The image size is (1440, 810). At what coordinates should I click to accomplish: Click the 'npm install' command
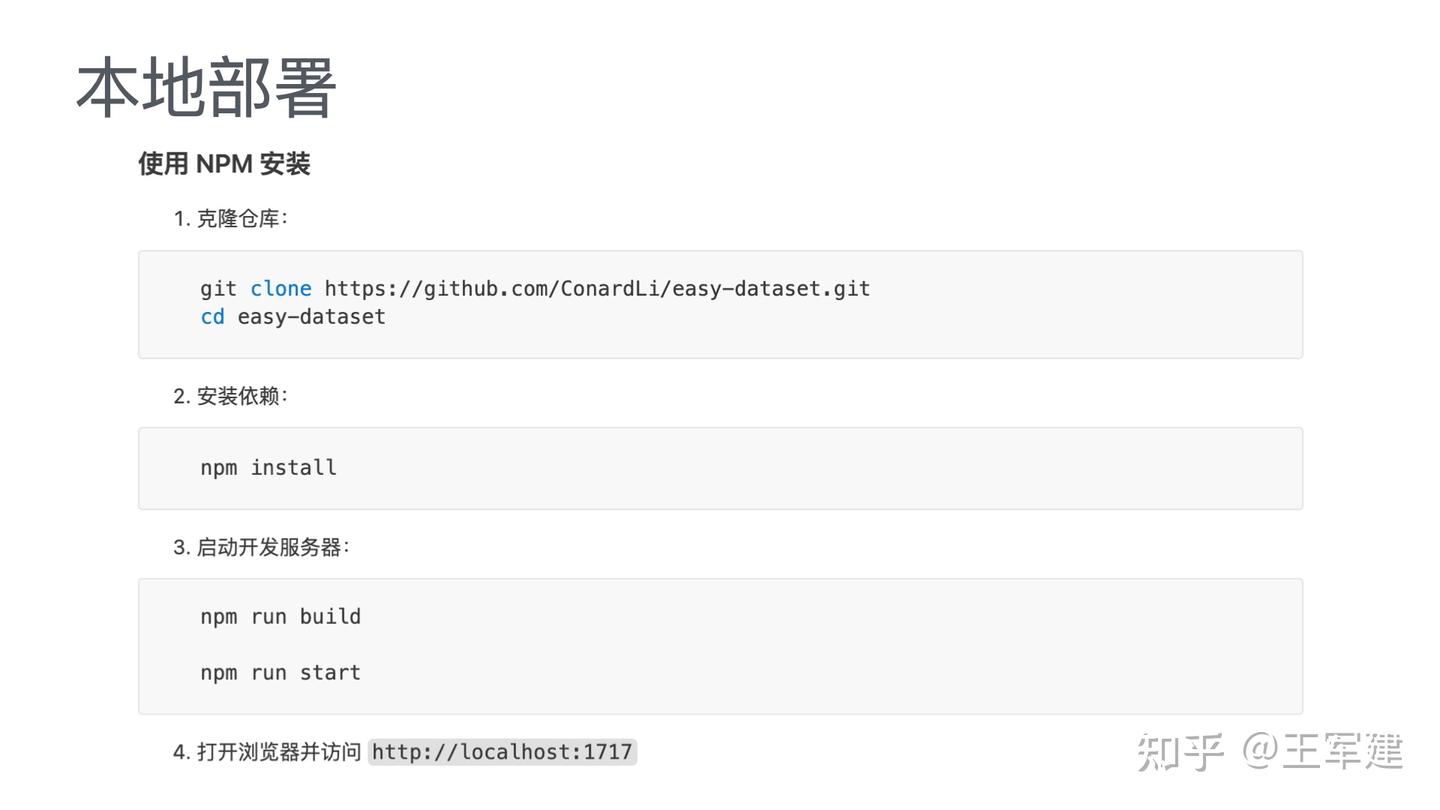pyautogui.click(x=268, y=468)
